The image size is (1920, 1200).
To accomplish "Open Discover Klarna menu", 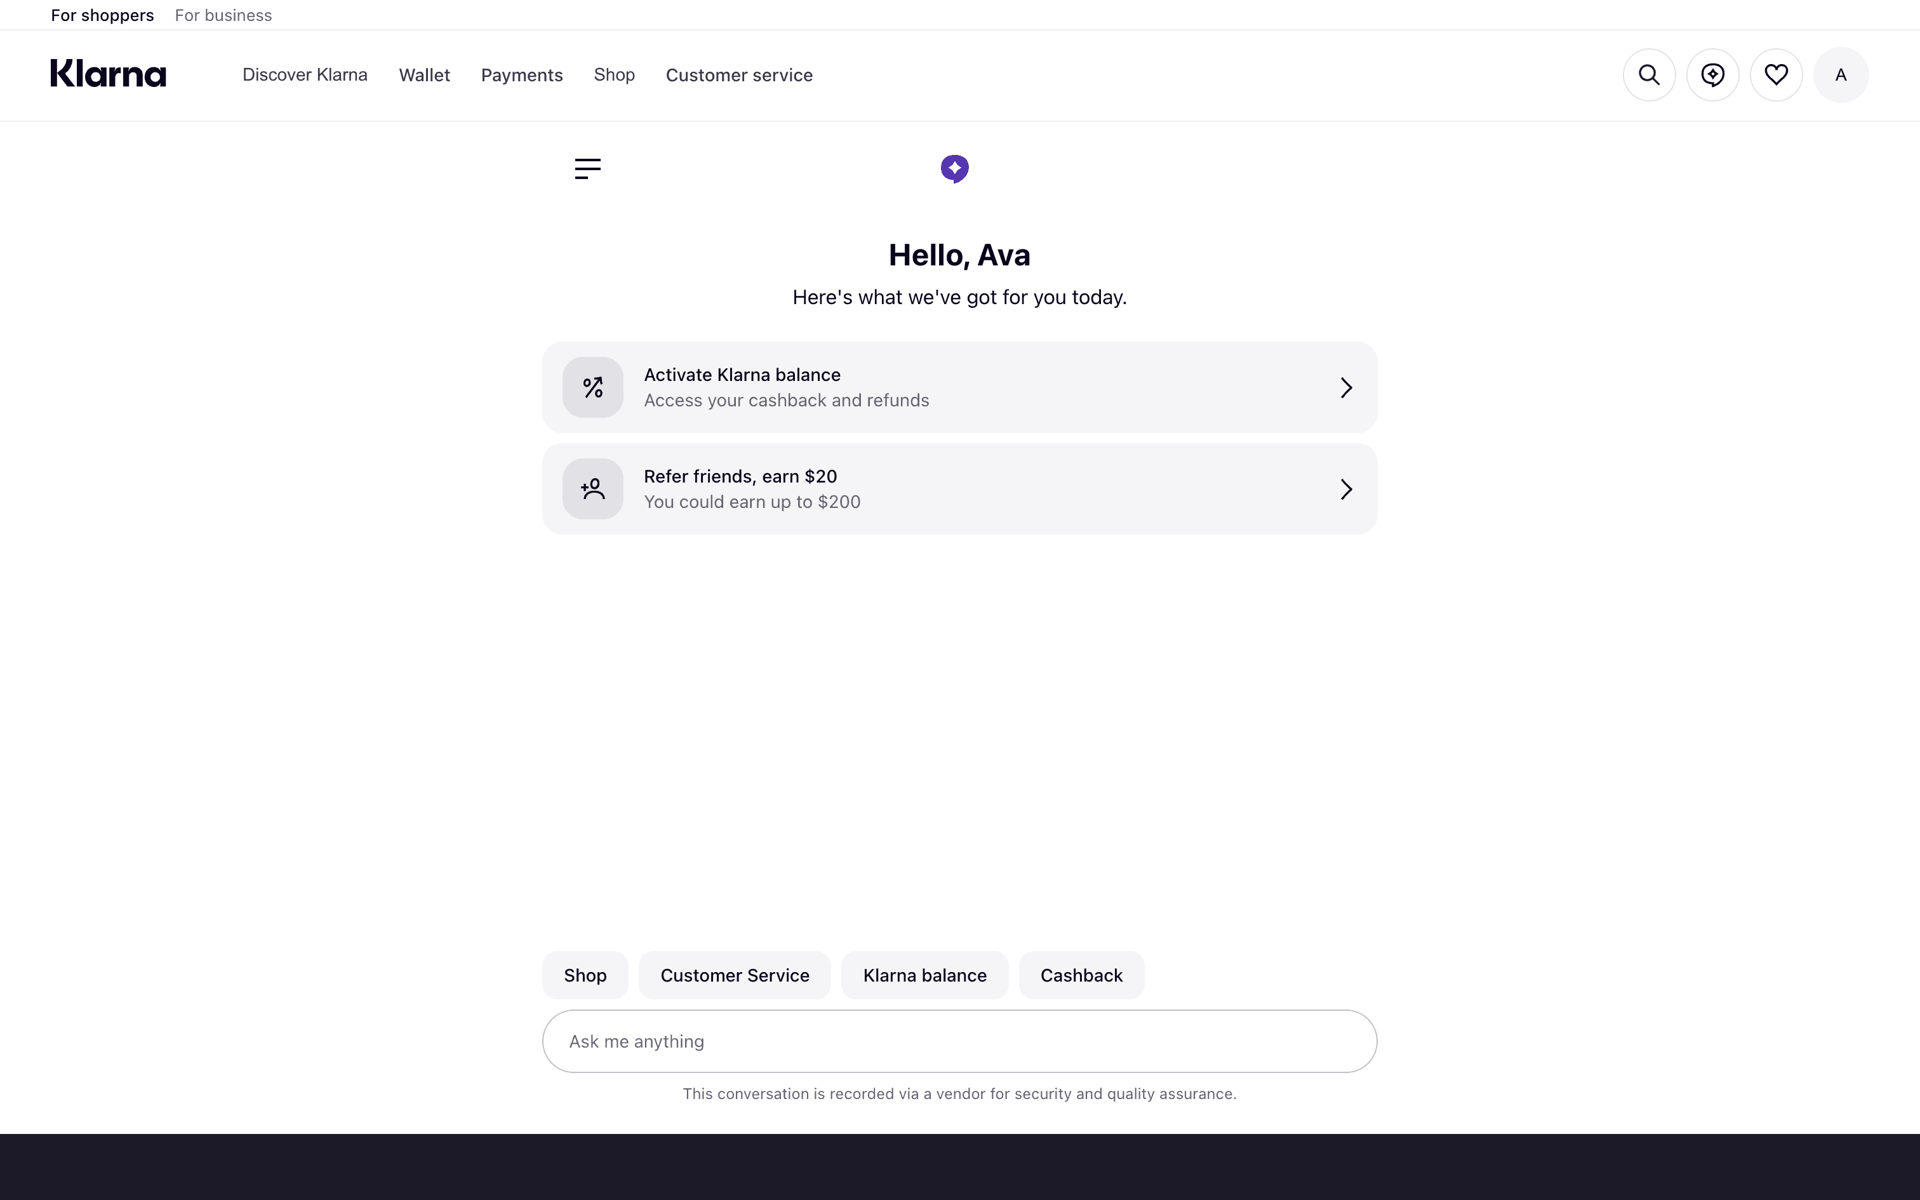I will point(305,75).
